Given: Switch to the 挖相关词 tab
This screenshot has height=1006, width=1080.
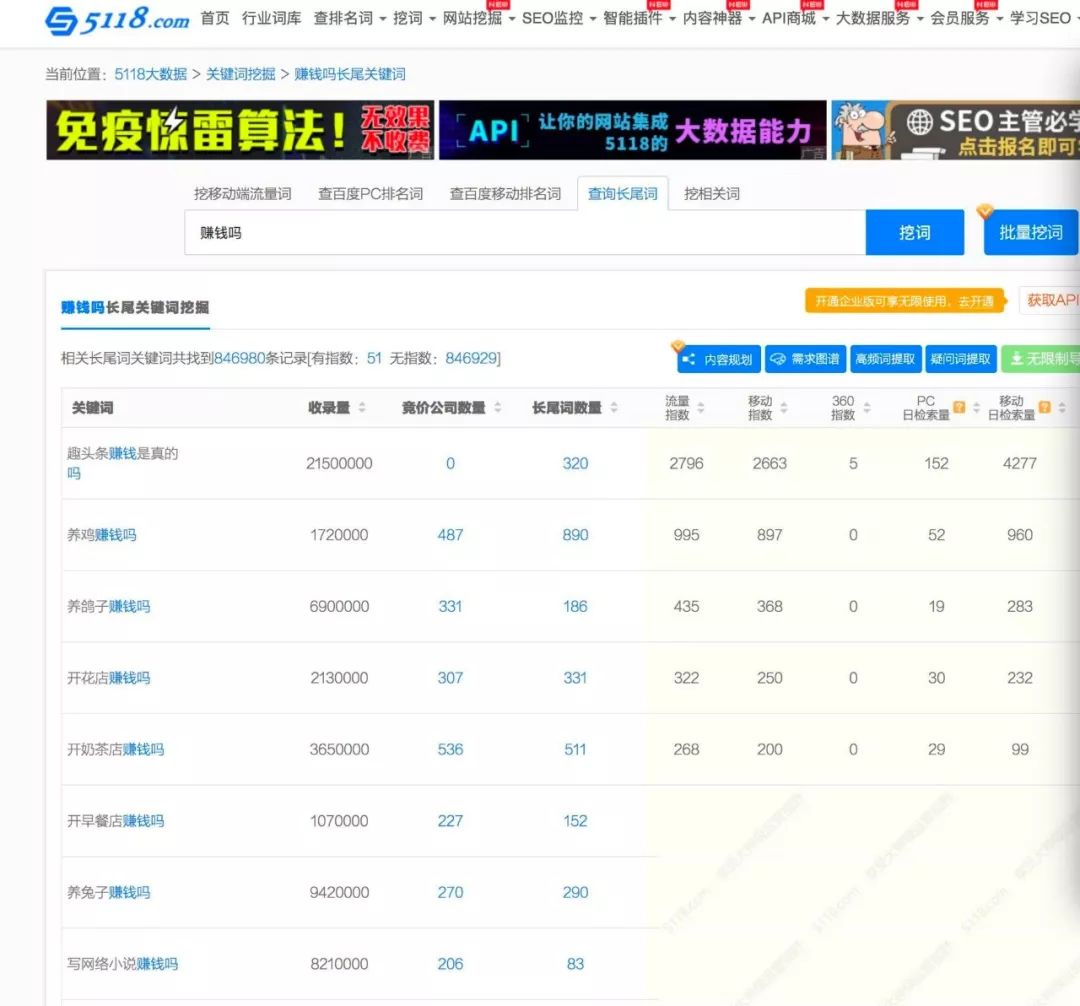Looking at the screenshot, I should click(x=713, y=194).
